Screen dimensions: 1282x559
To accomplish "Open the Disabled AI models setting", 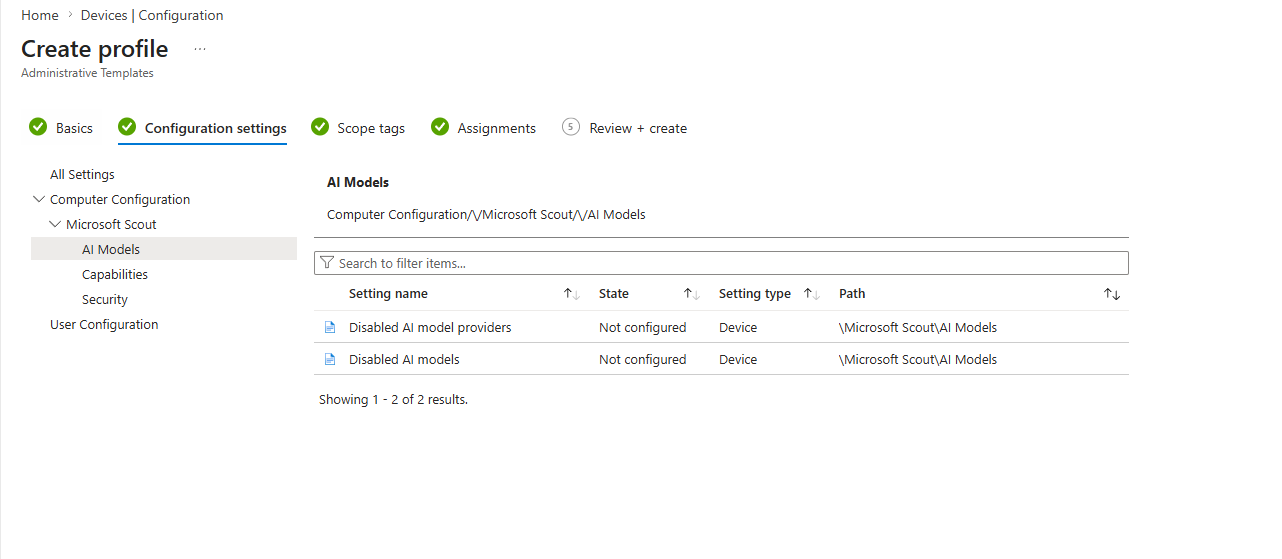I will (x=404, y=359).
